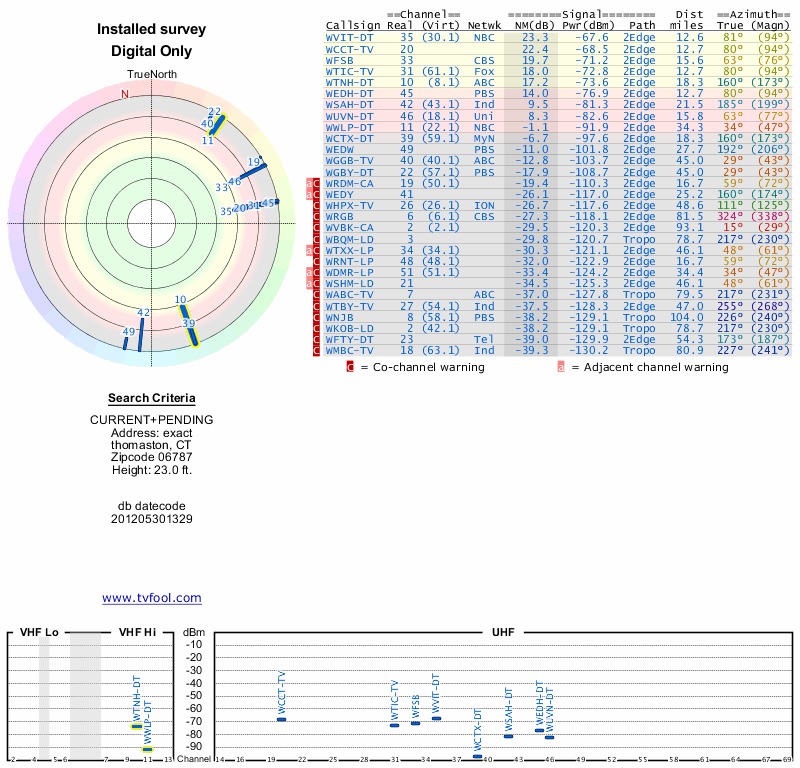Click the WABC-TV callsign entry

click(x=349, y=294)
